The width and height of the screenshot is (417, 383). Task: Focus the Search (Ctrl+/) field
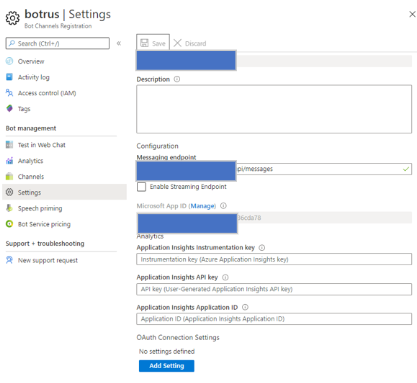point(58,43)
